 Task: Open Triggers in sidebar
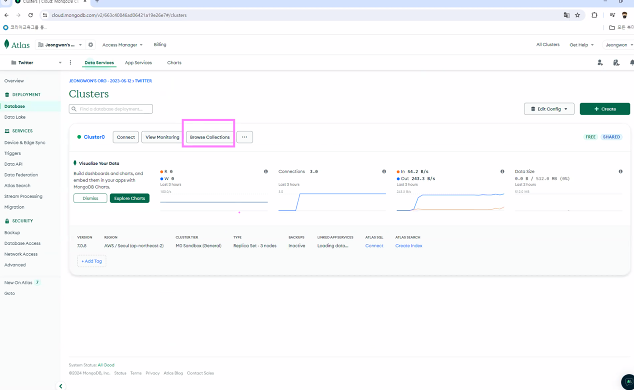(x=13, y=154)
